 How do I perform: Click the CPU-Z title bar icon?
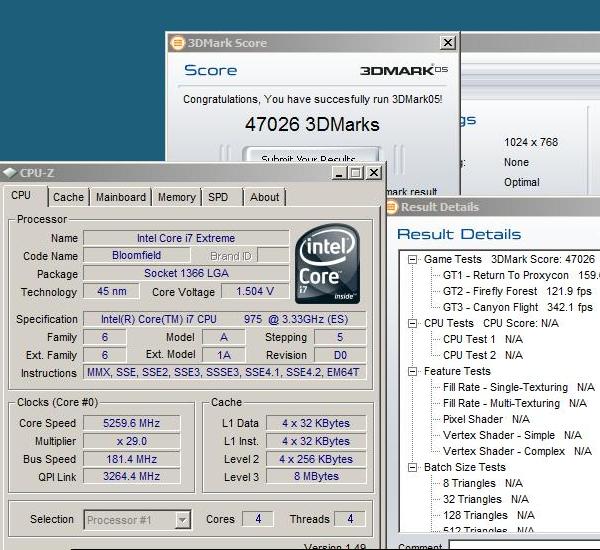pos(10,173)
